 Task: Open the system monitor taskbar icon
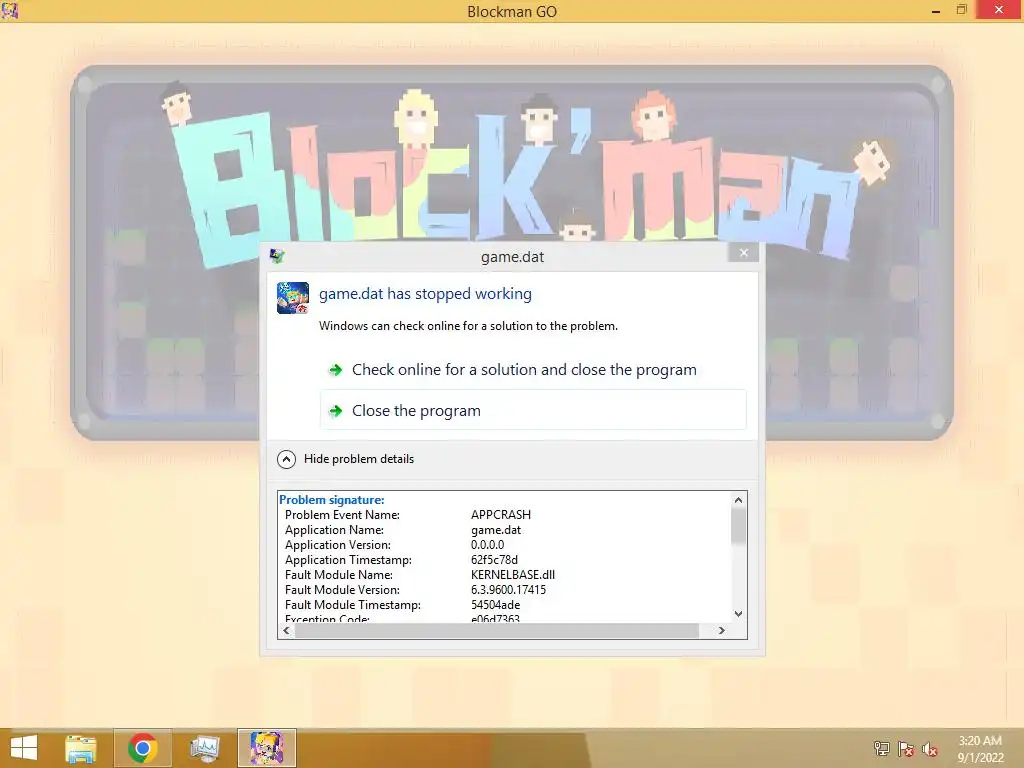[205, 748]
